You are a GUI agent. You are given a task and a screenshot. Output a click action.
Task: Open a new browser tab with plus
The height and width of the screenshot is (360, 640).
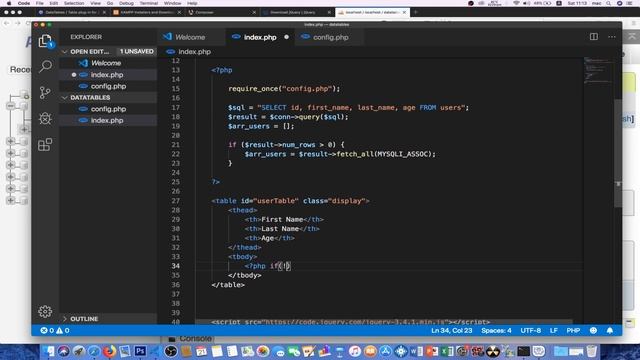[416, 12]
